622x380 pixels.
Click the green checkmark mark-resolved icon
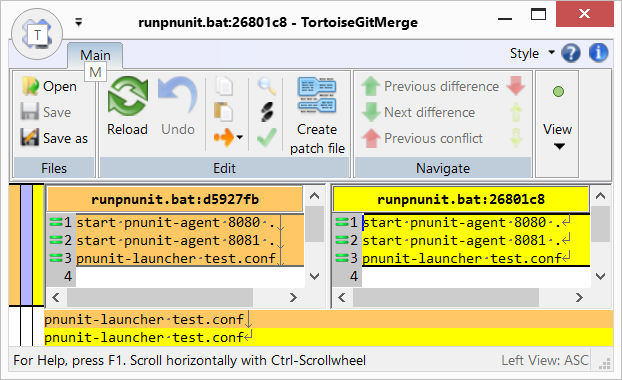click(x=267, y=138)
